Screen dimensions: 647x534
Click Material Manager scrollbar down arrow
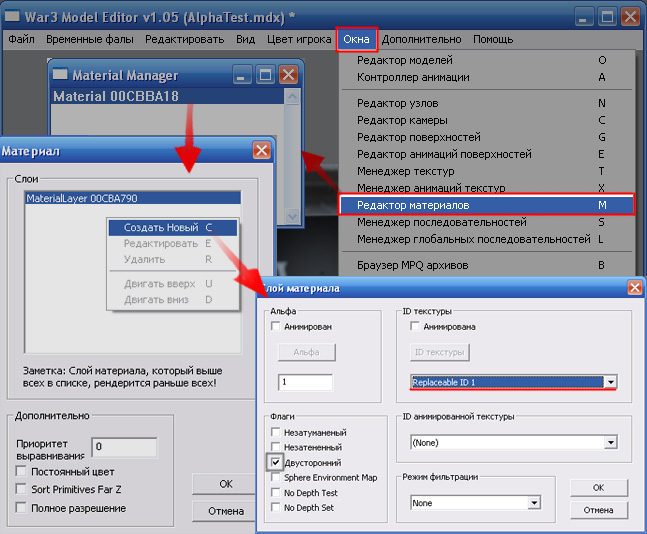point(292,215)
